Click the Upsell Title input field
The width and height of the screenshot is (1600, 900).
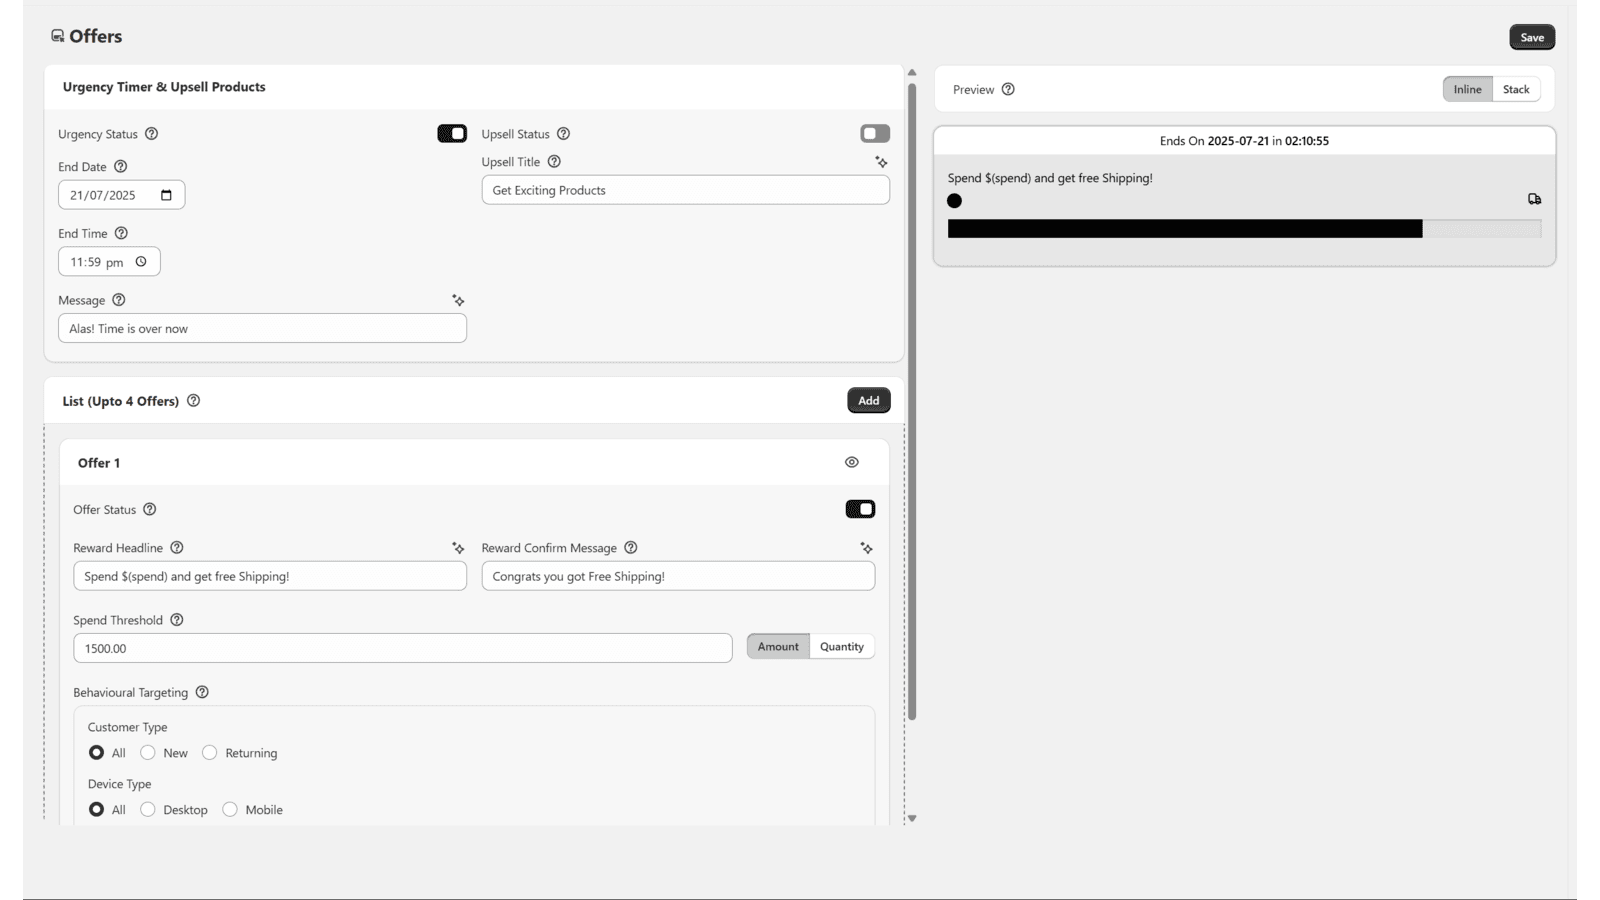pos(686,190)
